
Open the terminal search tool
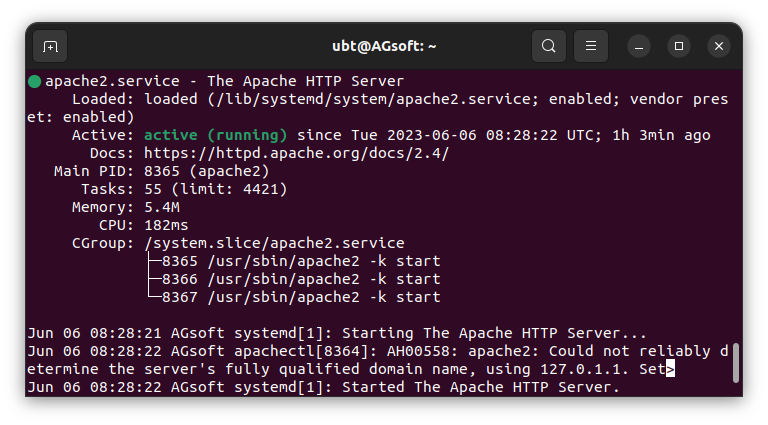coord(549,46)
